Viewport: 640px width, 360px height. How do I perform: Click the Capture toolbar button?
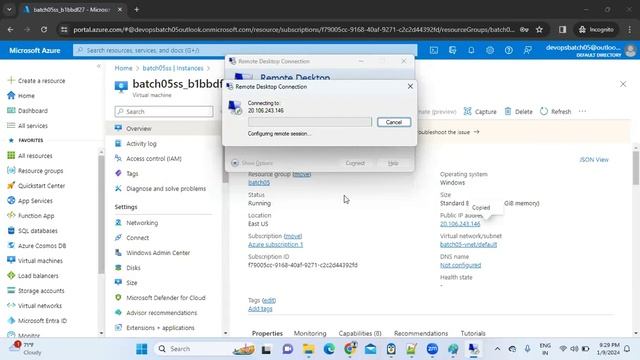point(480,111)
